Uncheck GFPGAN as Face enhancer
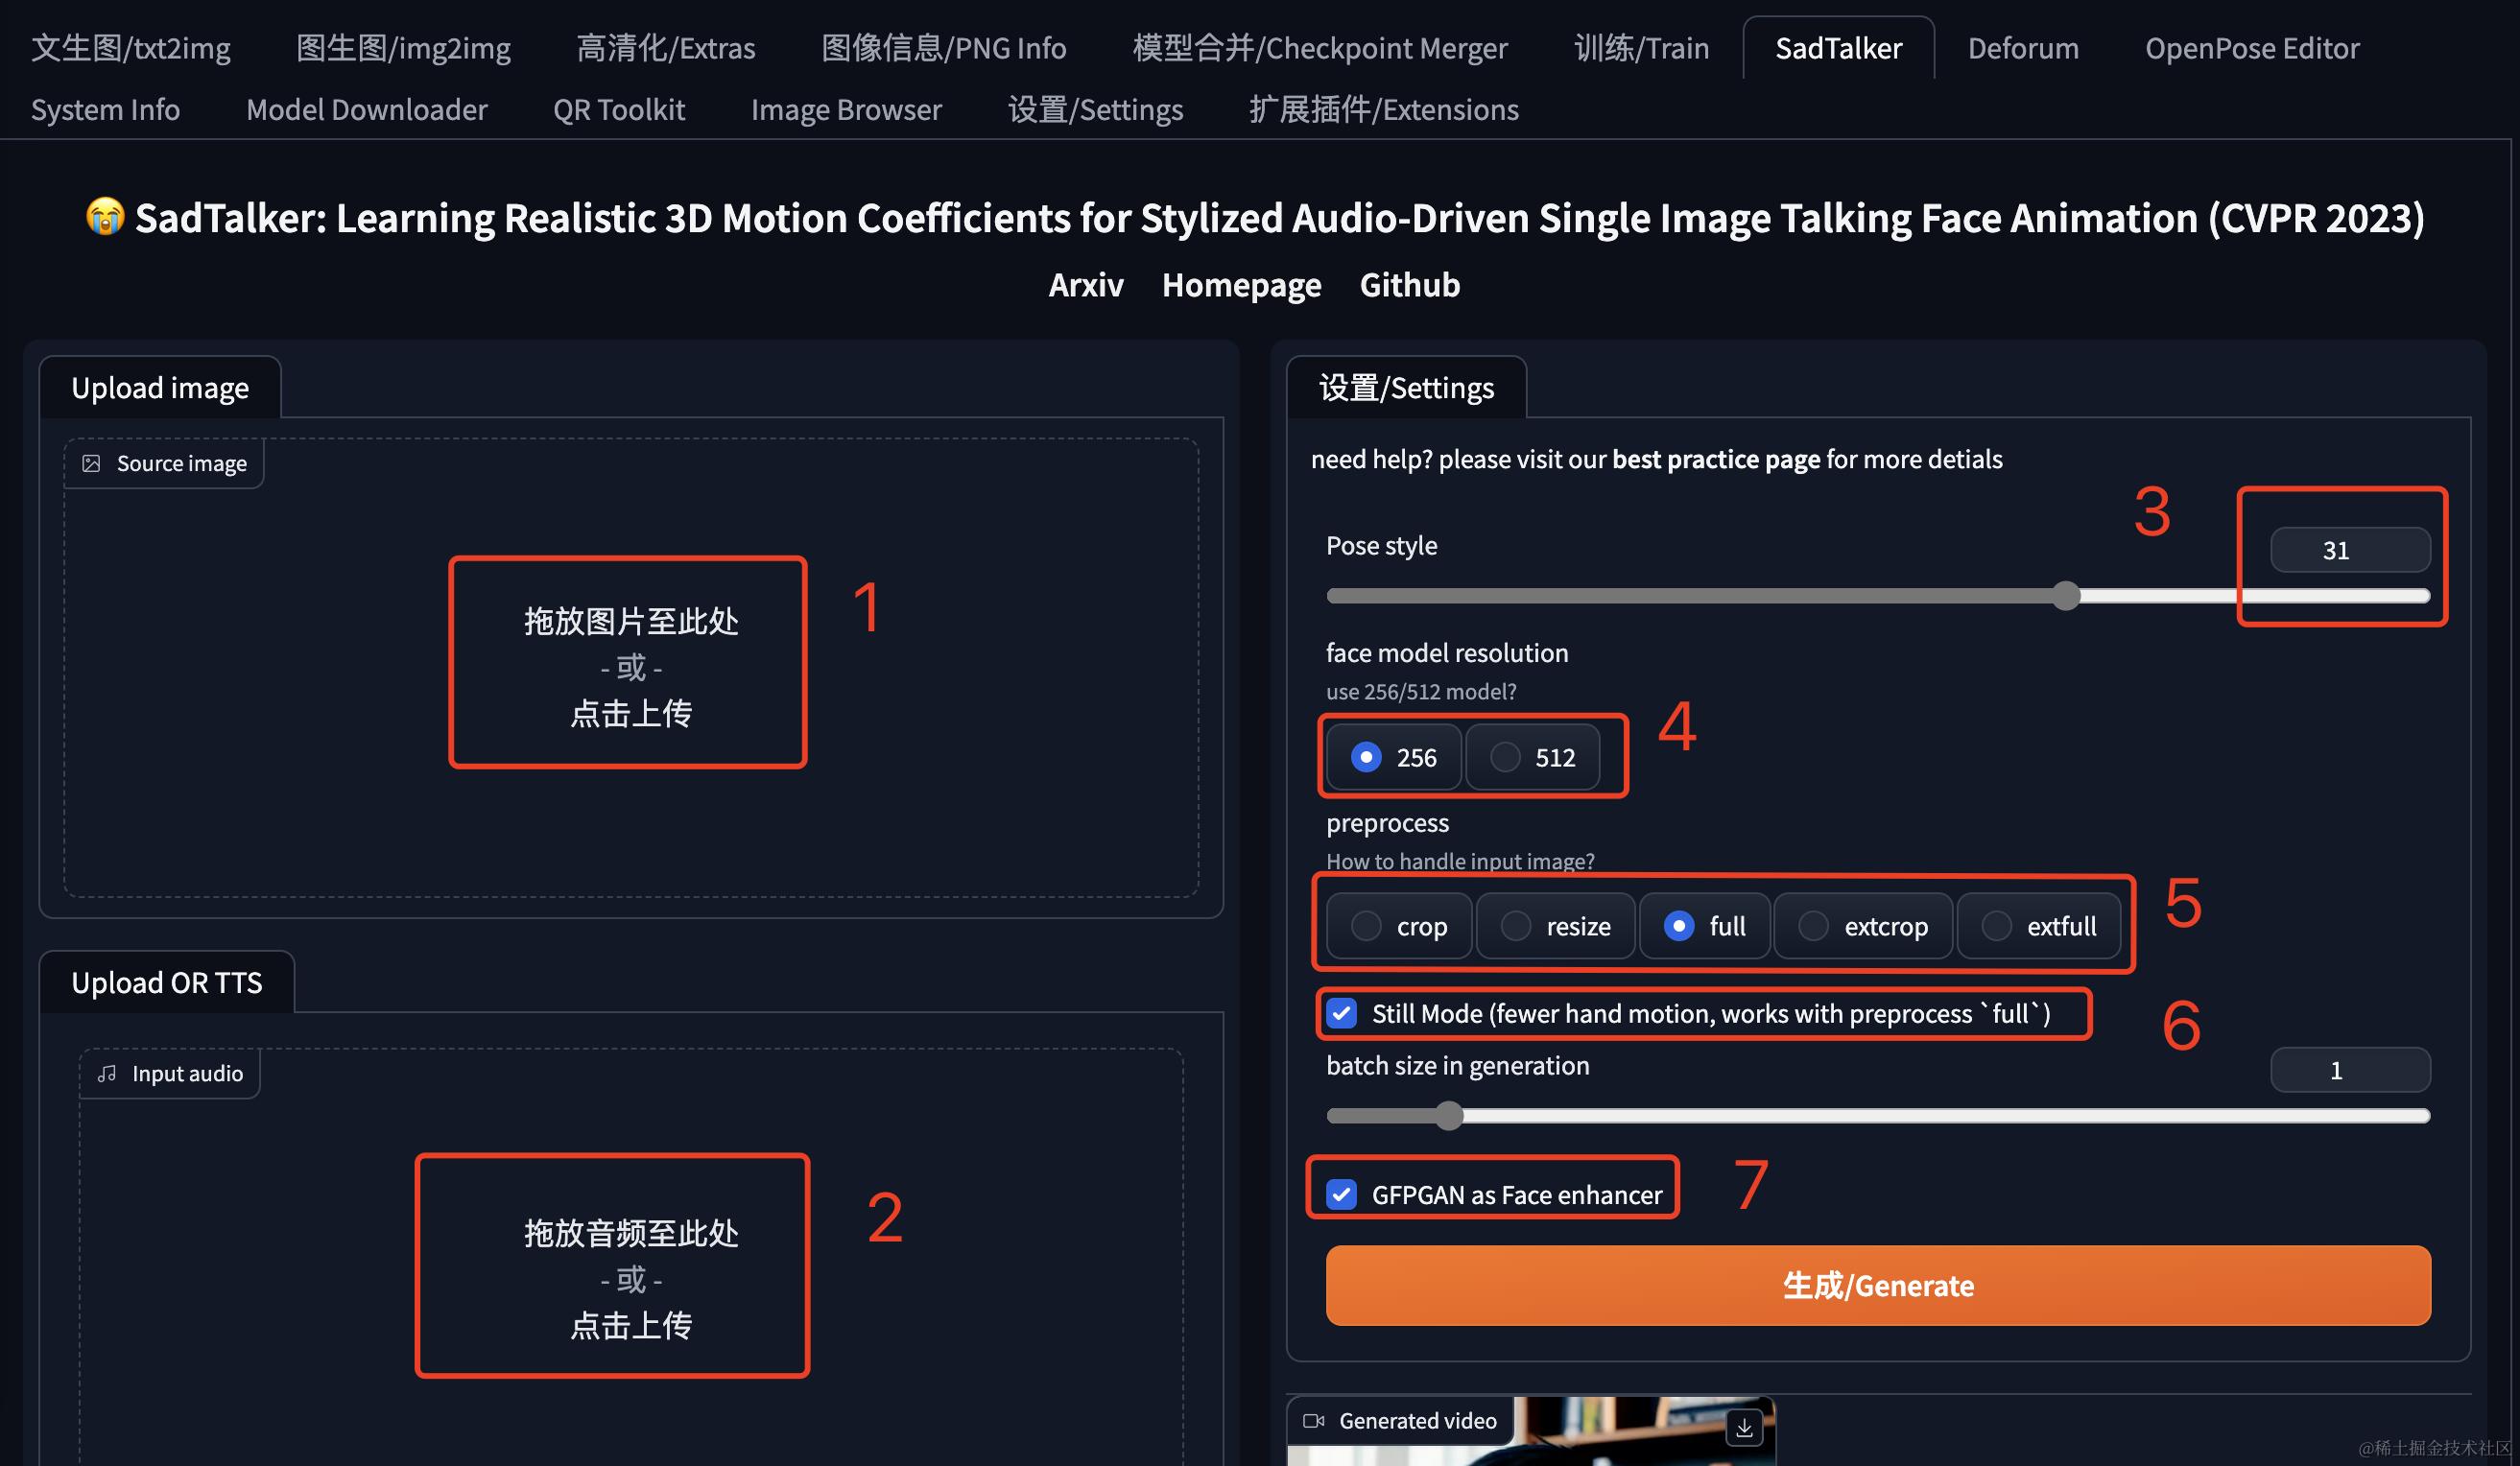 pyautogui.click(x=1342, y=1195)
